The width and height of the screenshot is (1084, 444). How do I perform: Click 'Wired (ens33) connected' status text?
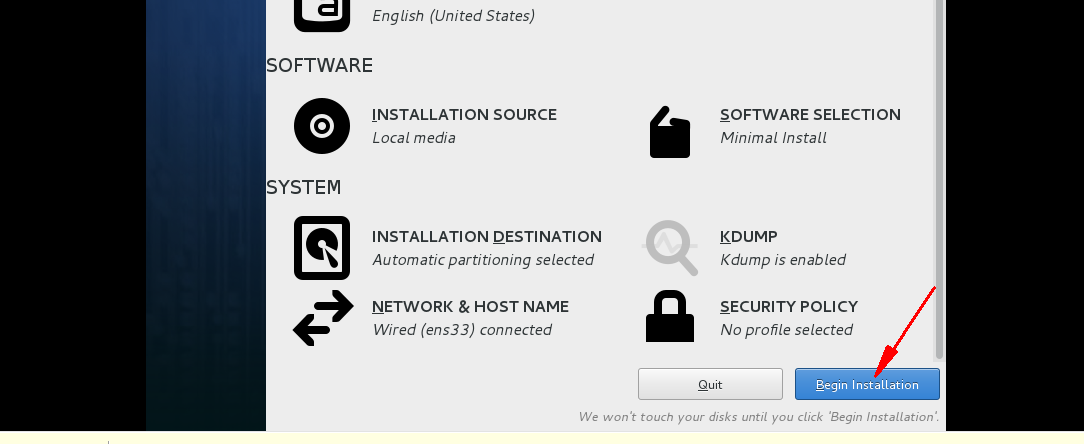coord(462,330)
